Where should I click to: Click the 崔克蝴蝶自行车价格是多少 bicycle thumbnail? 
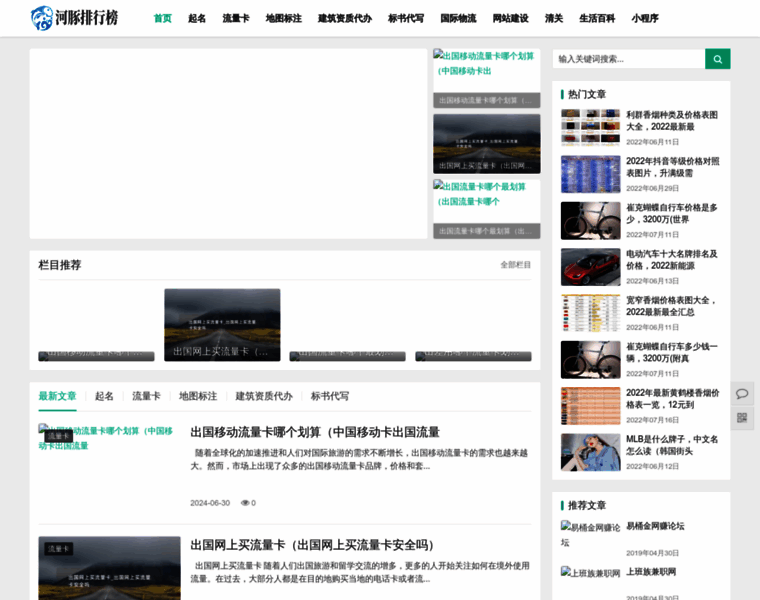(x=590, y=221)
